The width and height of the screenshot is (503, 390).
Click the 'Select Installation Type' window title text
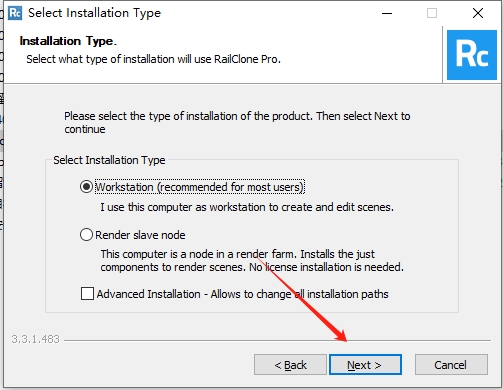coord(94,13)
